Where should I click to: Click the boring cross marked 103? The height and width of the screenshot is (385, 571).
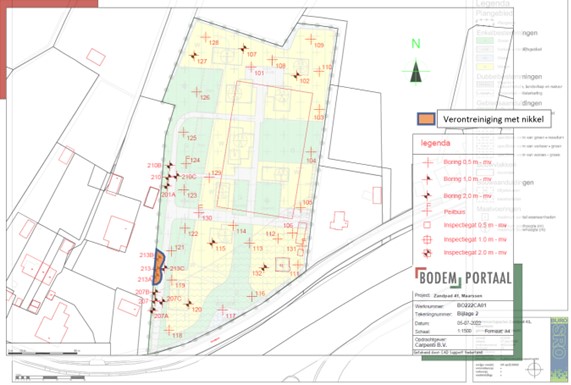coord(319,109)
